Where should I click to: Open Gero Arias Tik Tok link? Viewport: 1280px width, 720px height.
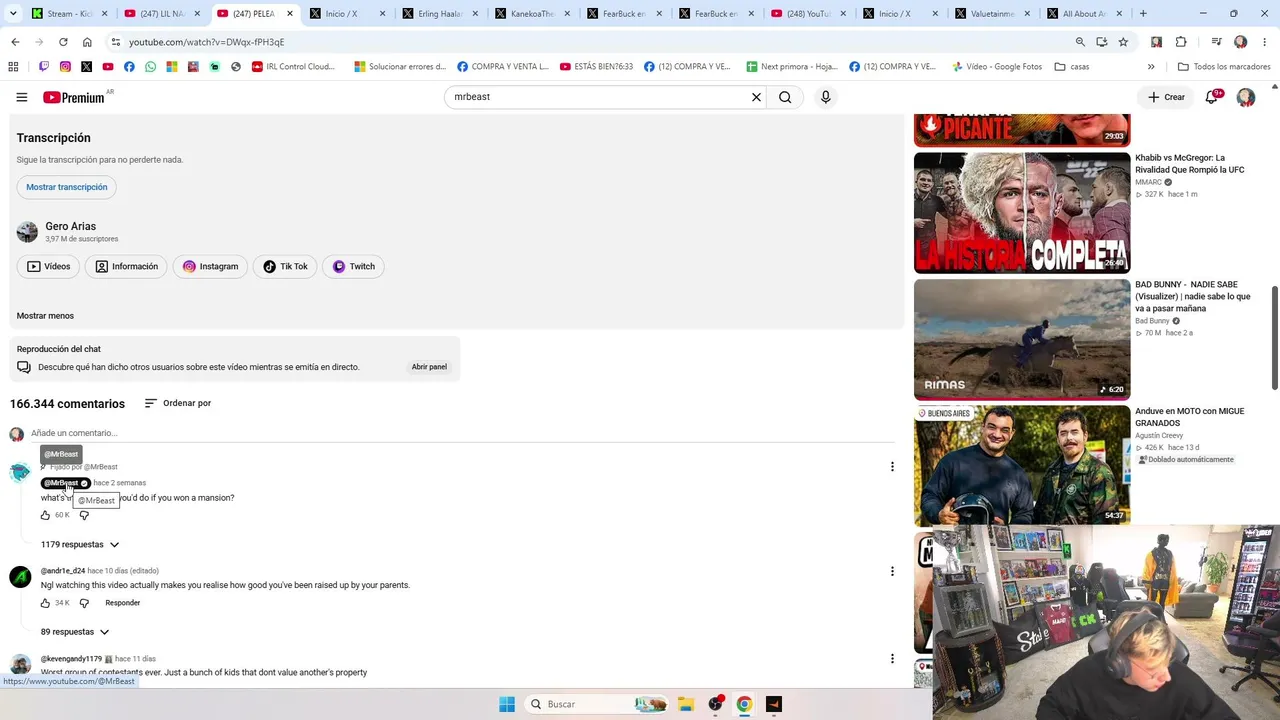285,267
